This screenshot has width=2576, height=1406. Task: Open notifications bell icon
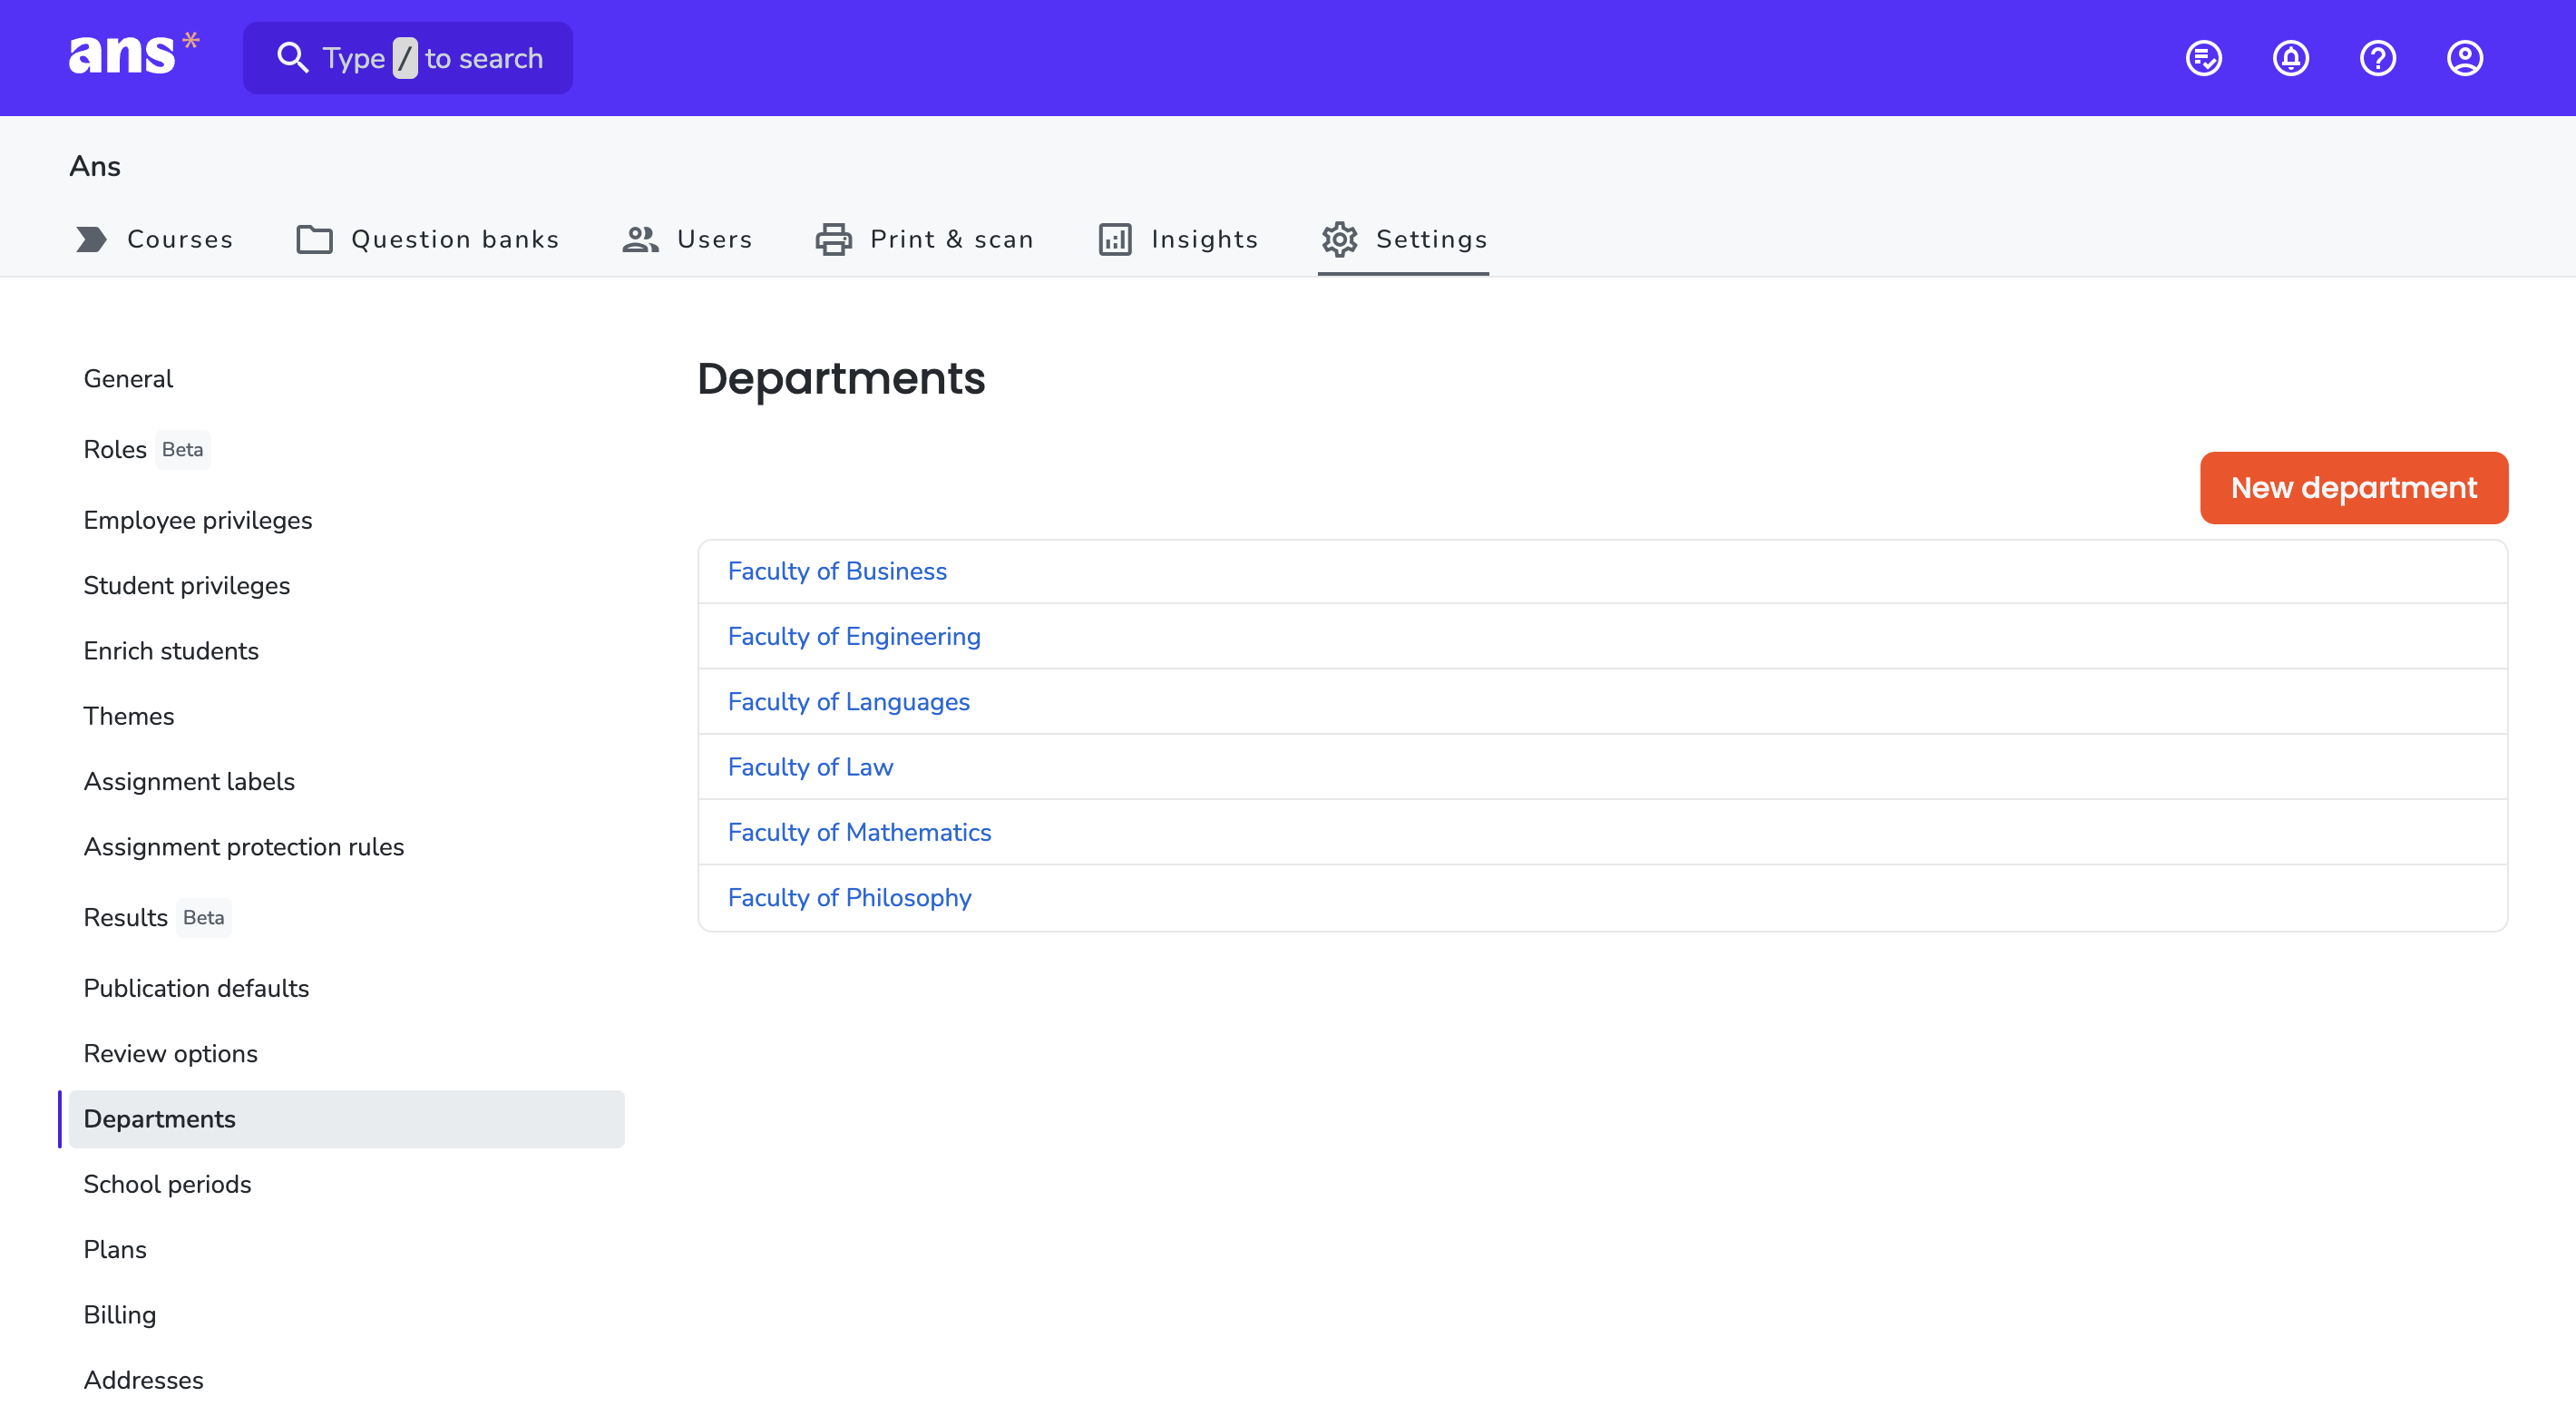click(2291, 58)
